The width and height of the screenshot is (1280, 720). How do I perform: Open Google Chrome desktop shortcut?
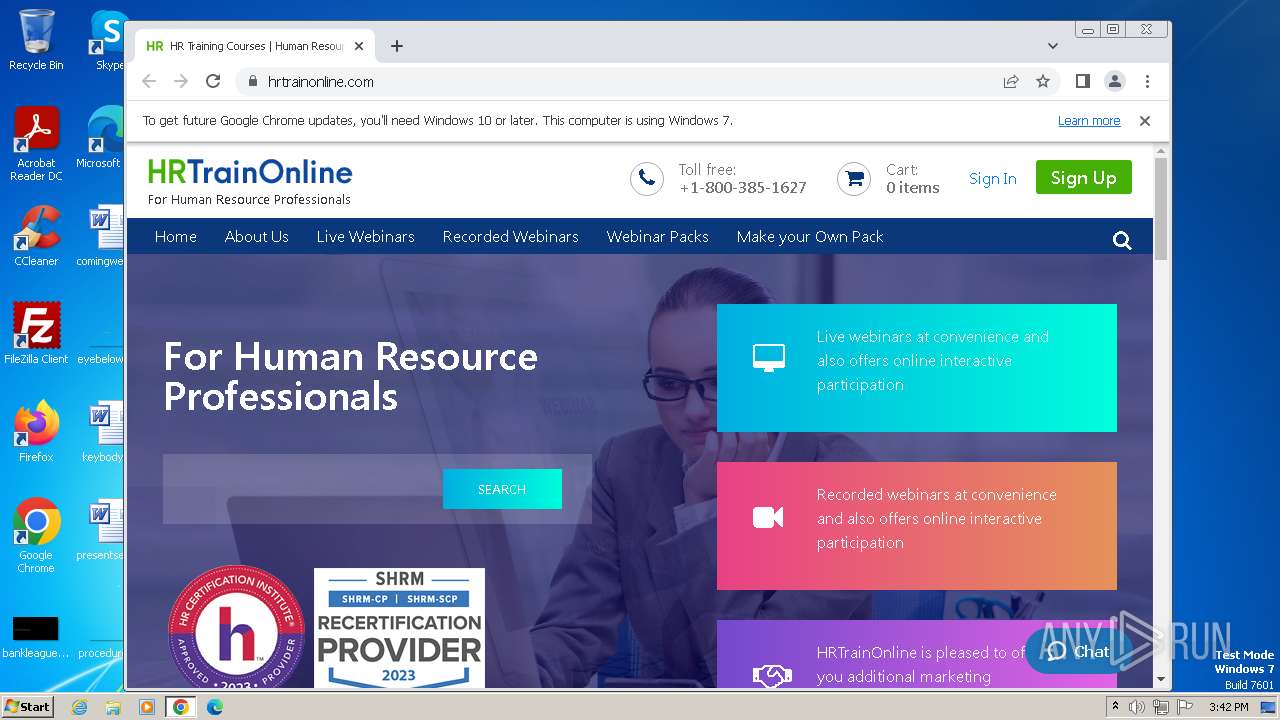click(x=36, y=535)
